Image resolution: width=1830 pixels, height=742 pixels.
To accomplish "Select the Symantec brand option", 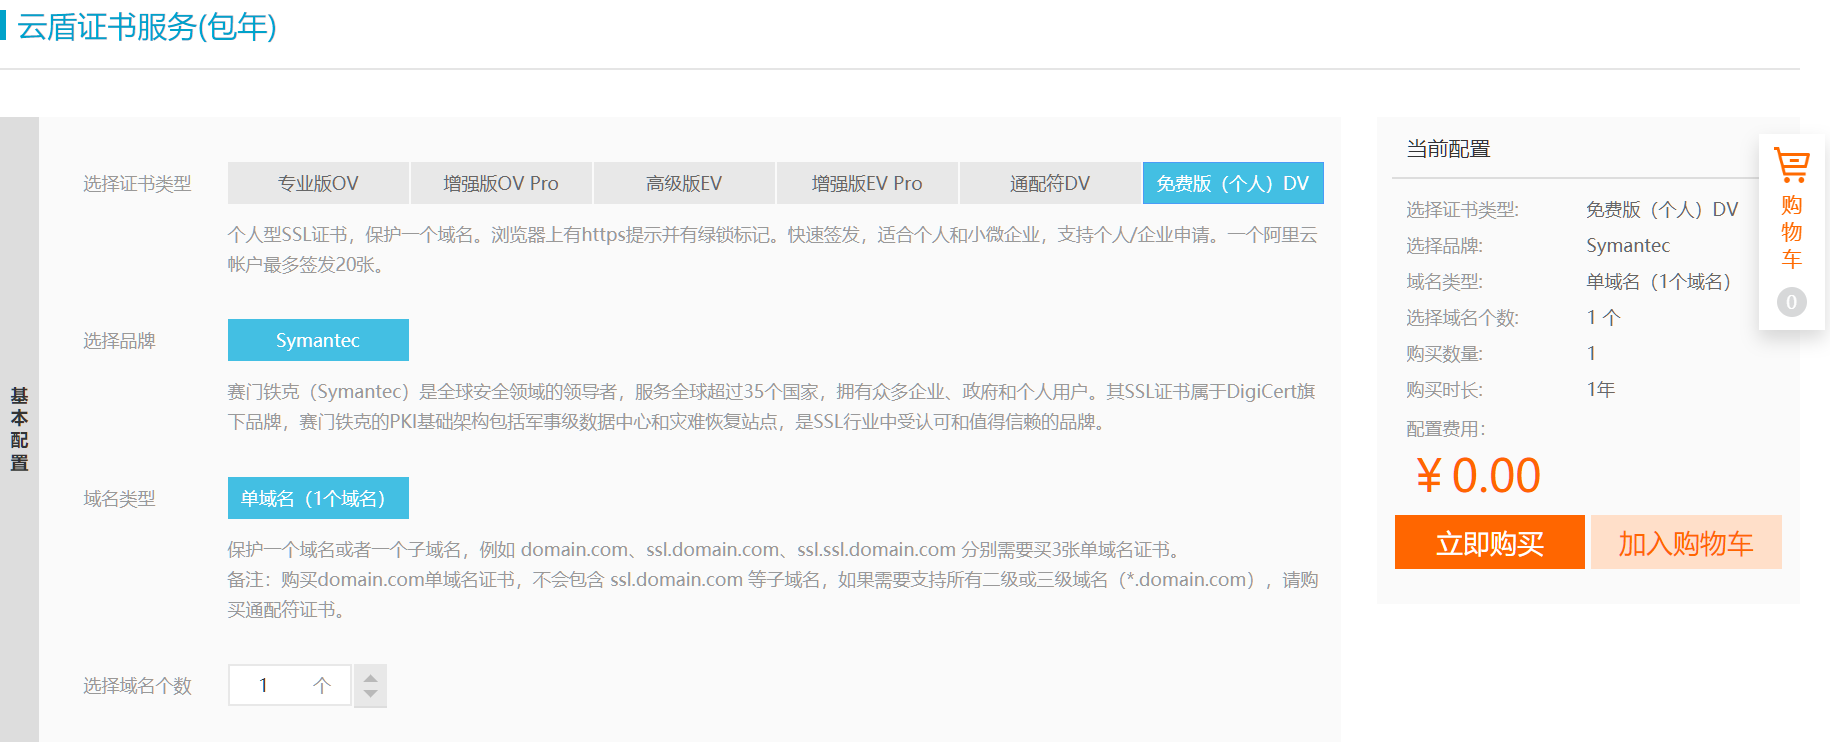I will 318,340.
